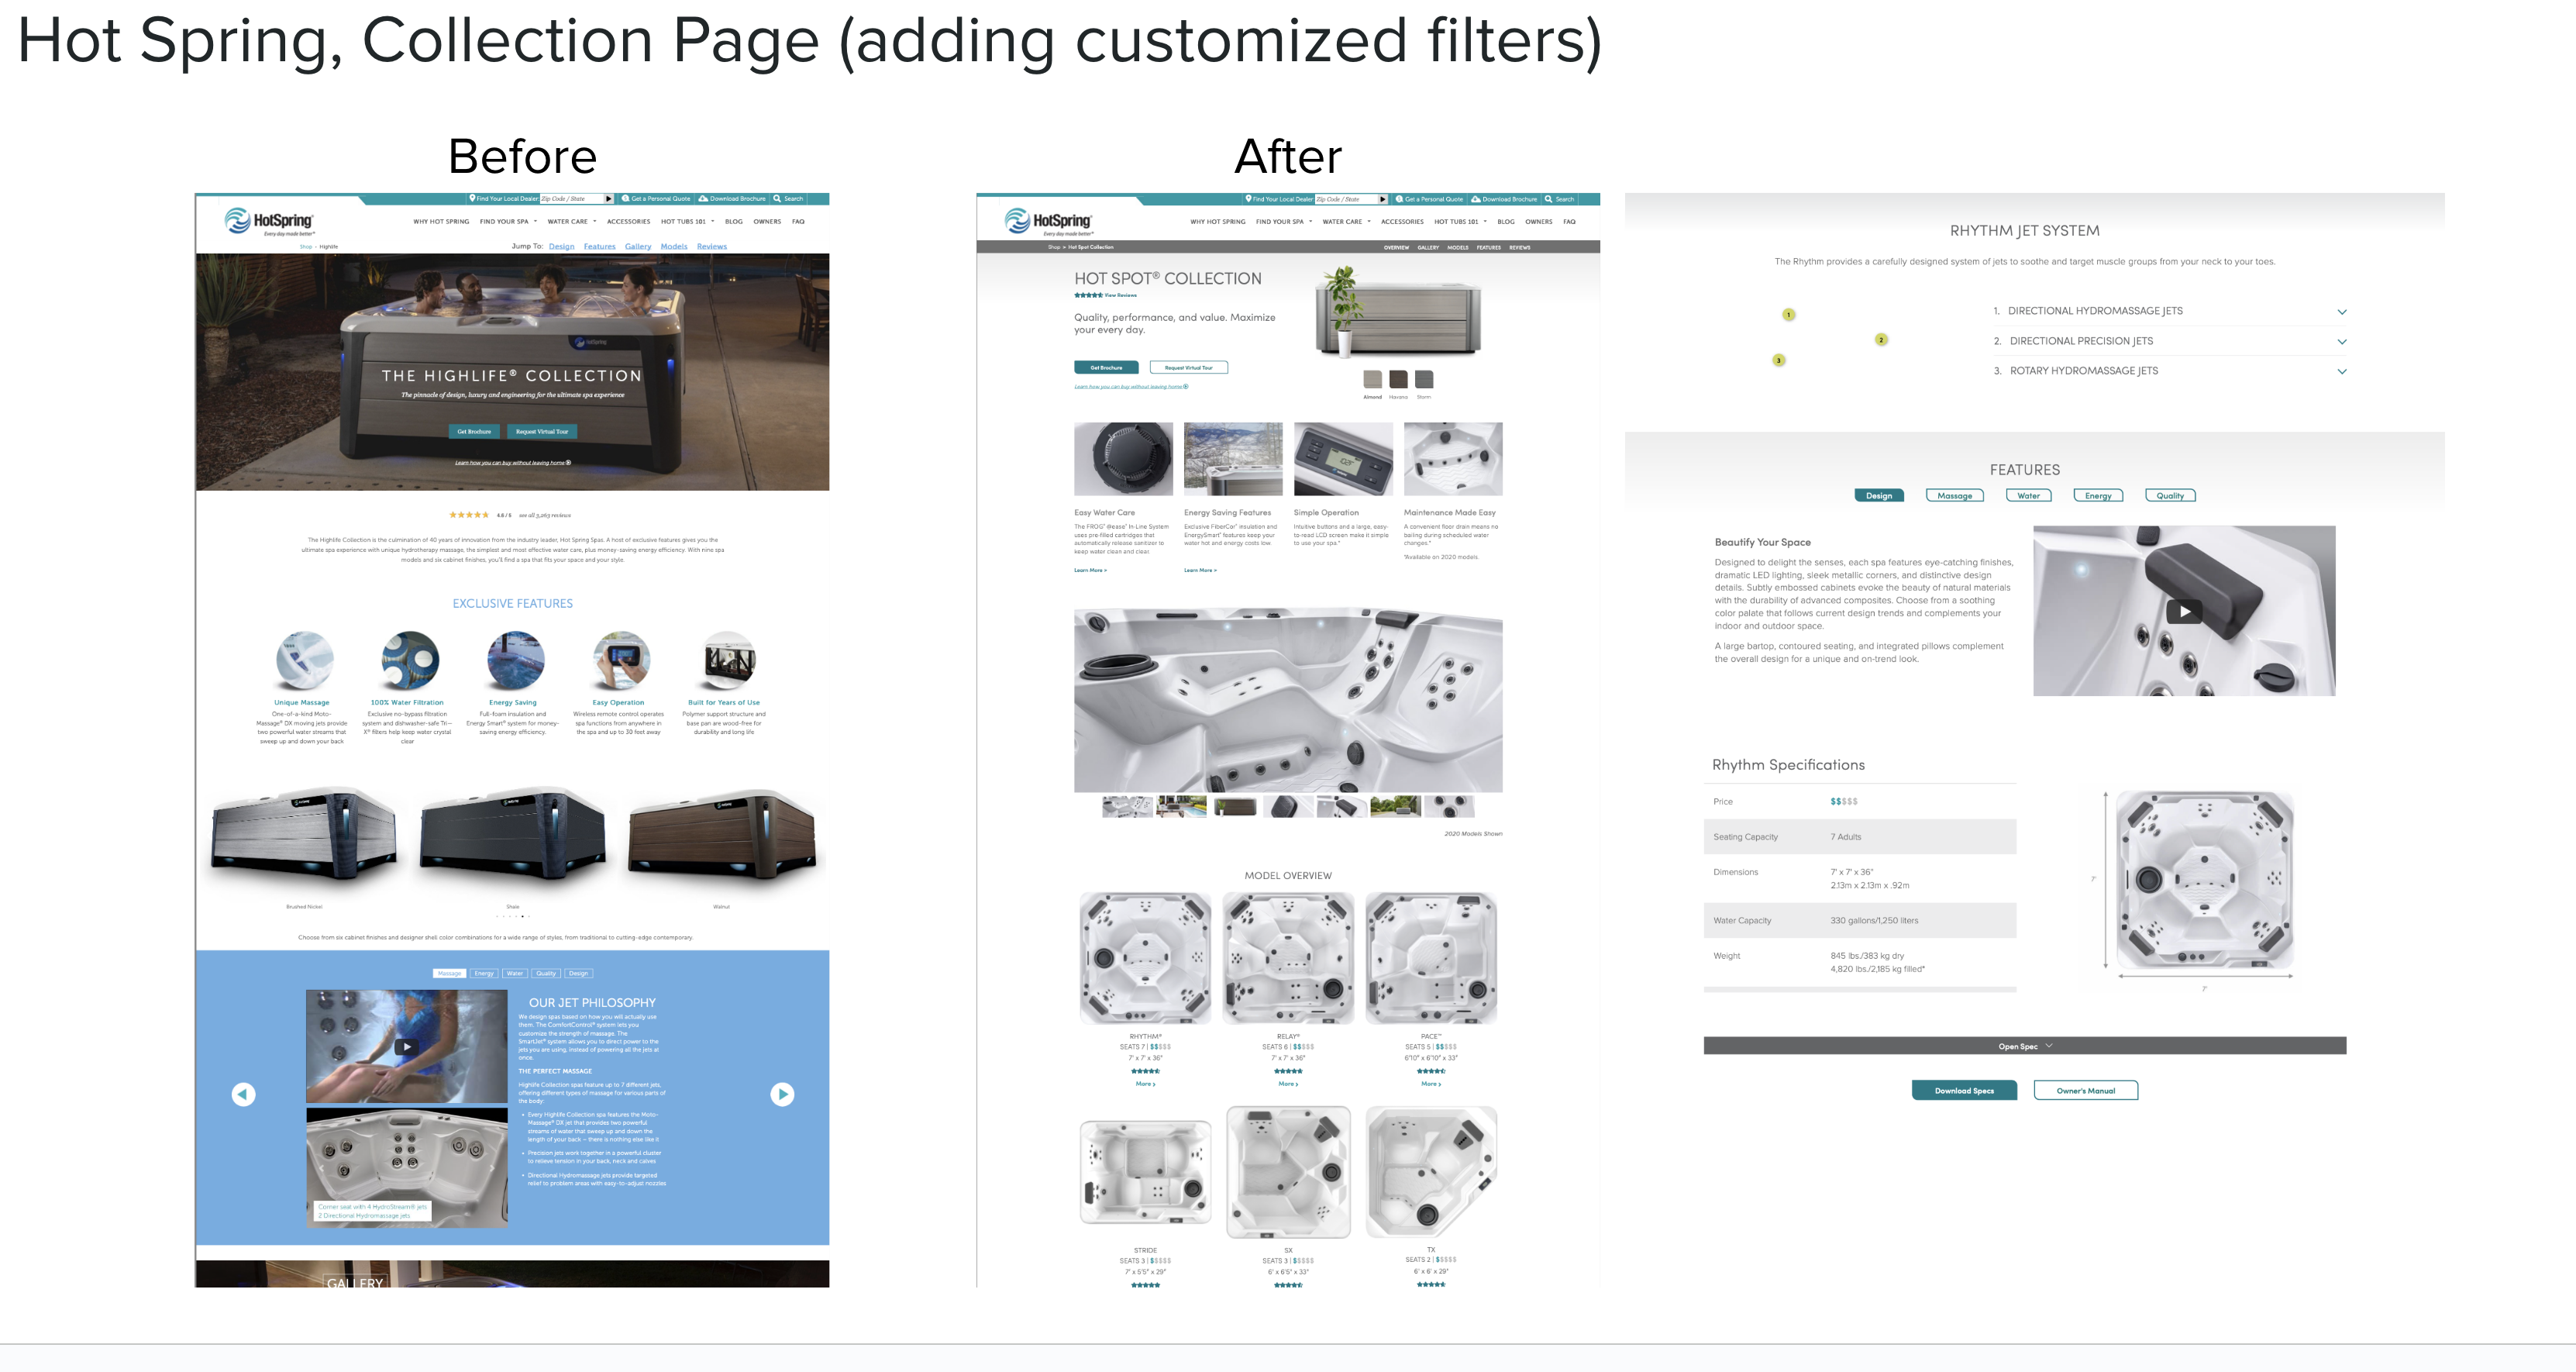Play the Jet Philosophy massage video
This screenshot has width=2576, height=1372.
pos(406,1047)
